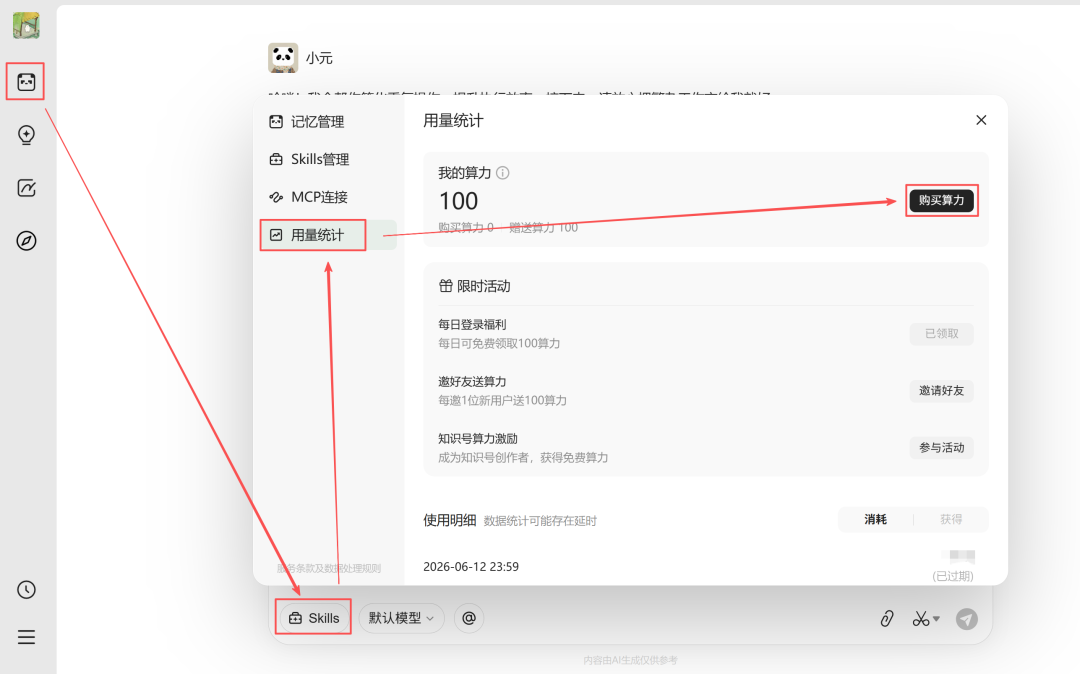Click the 小元 name label

point(320,59)
